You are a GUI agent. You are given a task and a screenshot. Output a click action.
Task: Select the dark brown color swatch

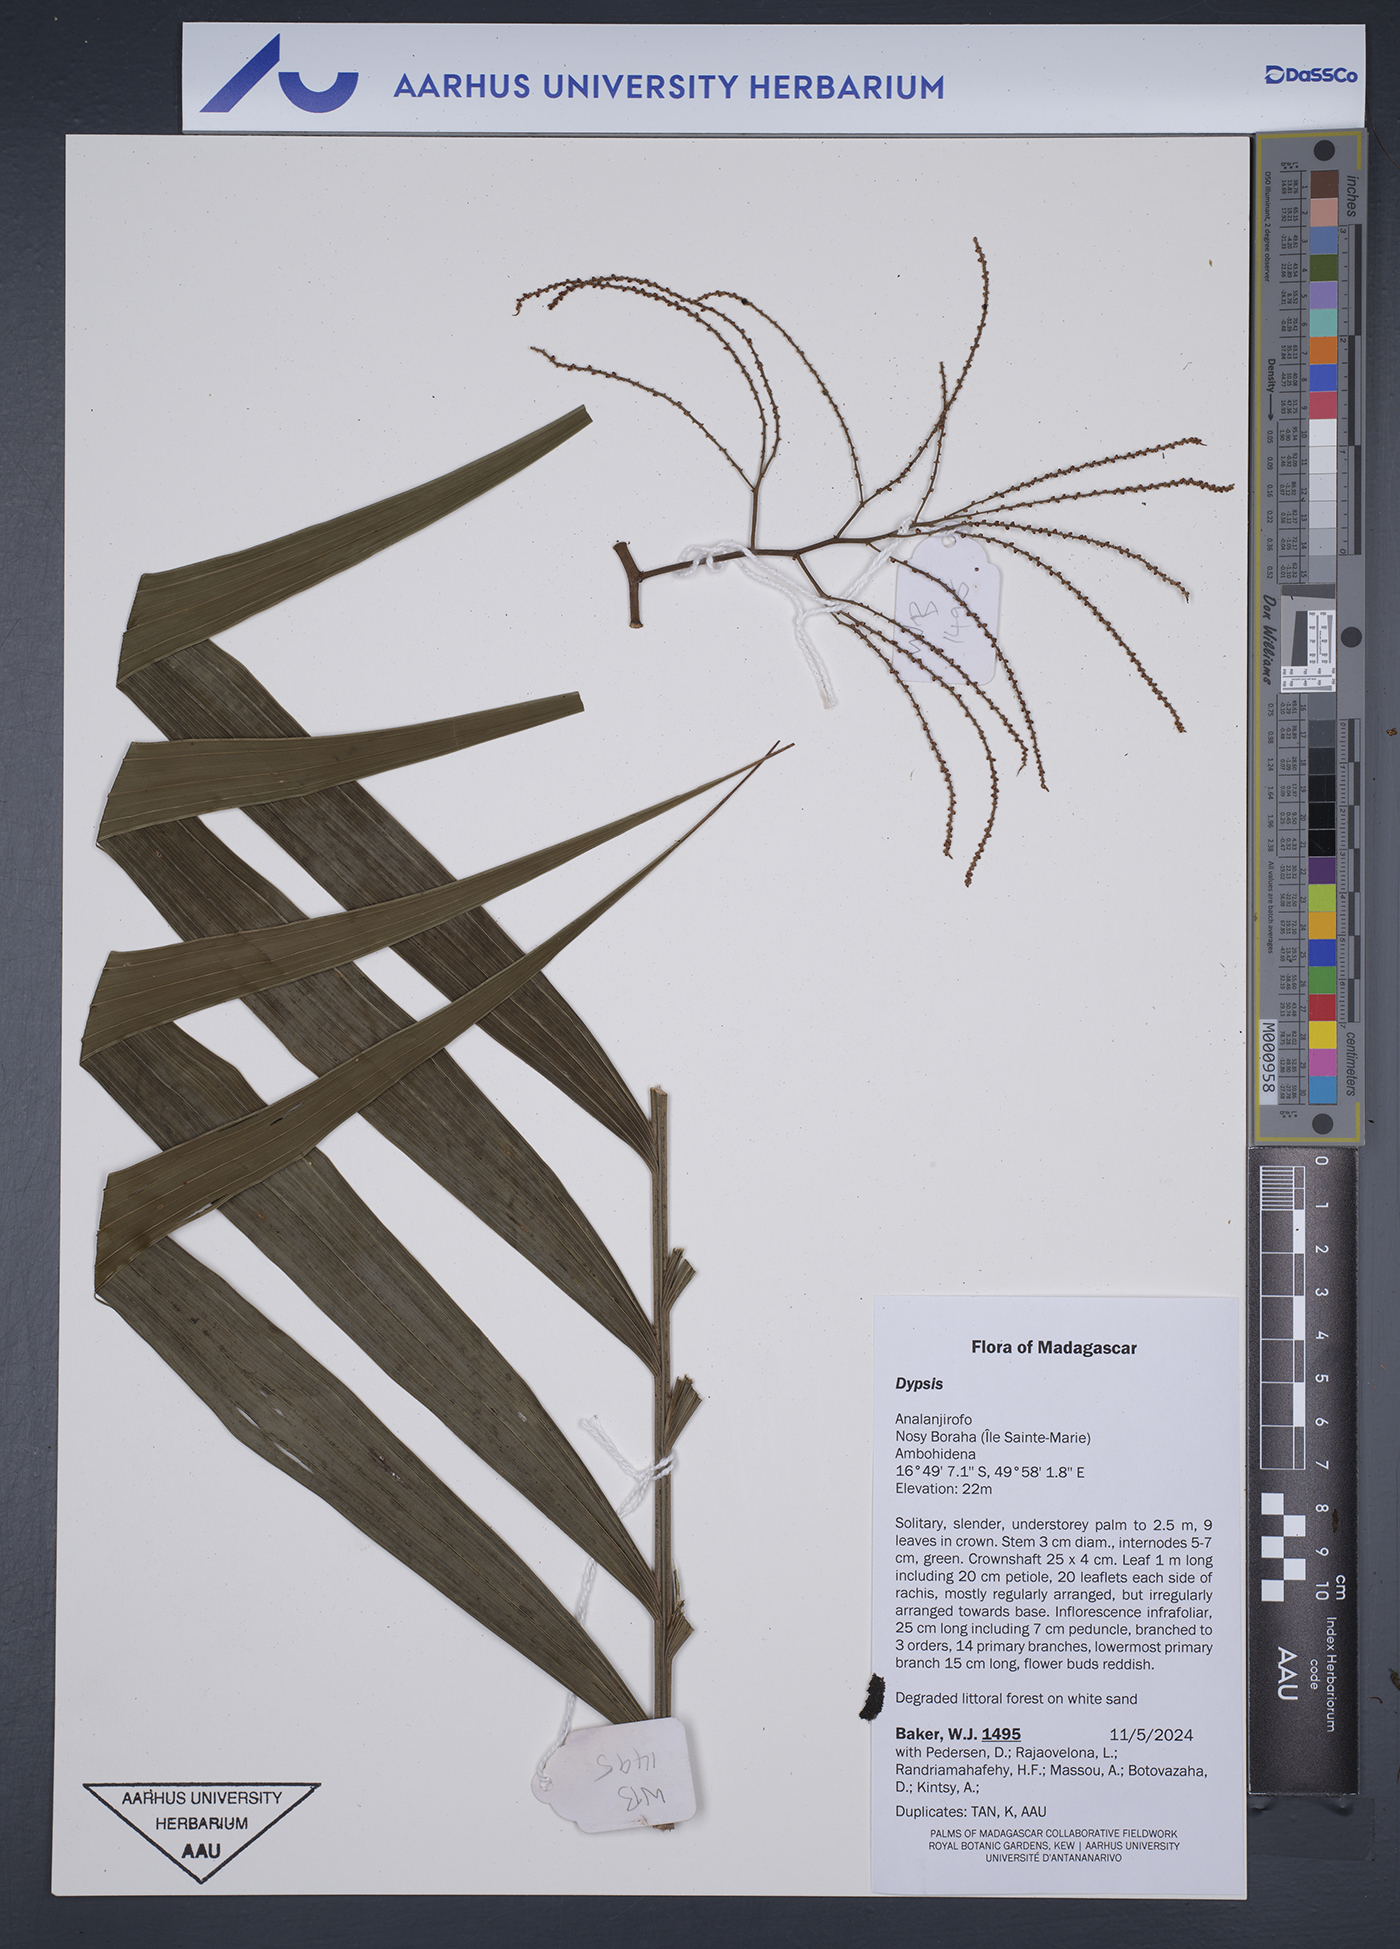click(1324, 184)
